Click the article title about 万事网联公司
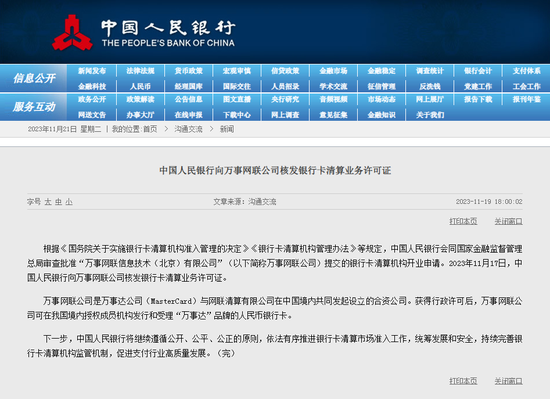Screen dimensions: 550x399 [x=275, y=170]
